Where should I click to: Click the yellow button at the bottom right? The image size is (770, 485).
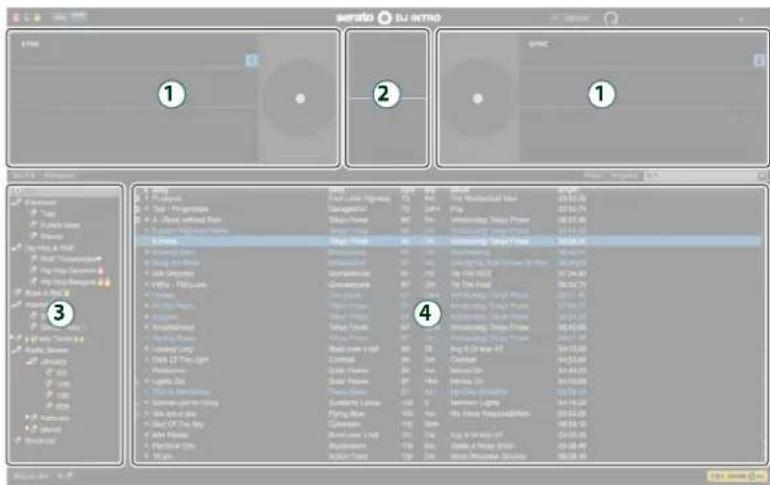[x=736, y=476]
